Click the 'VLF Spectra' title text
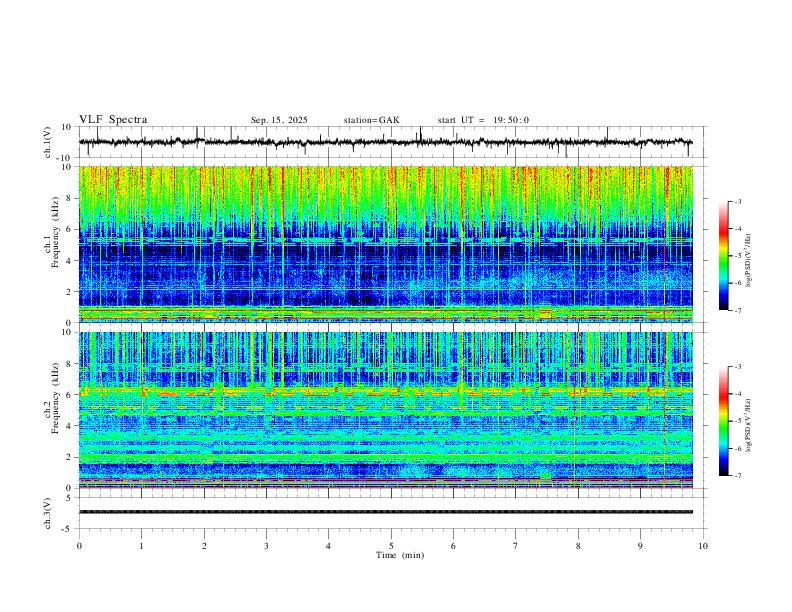This screenshot has width=792, height=612. click(113, 120)
